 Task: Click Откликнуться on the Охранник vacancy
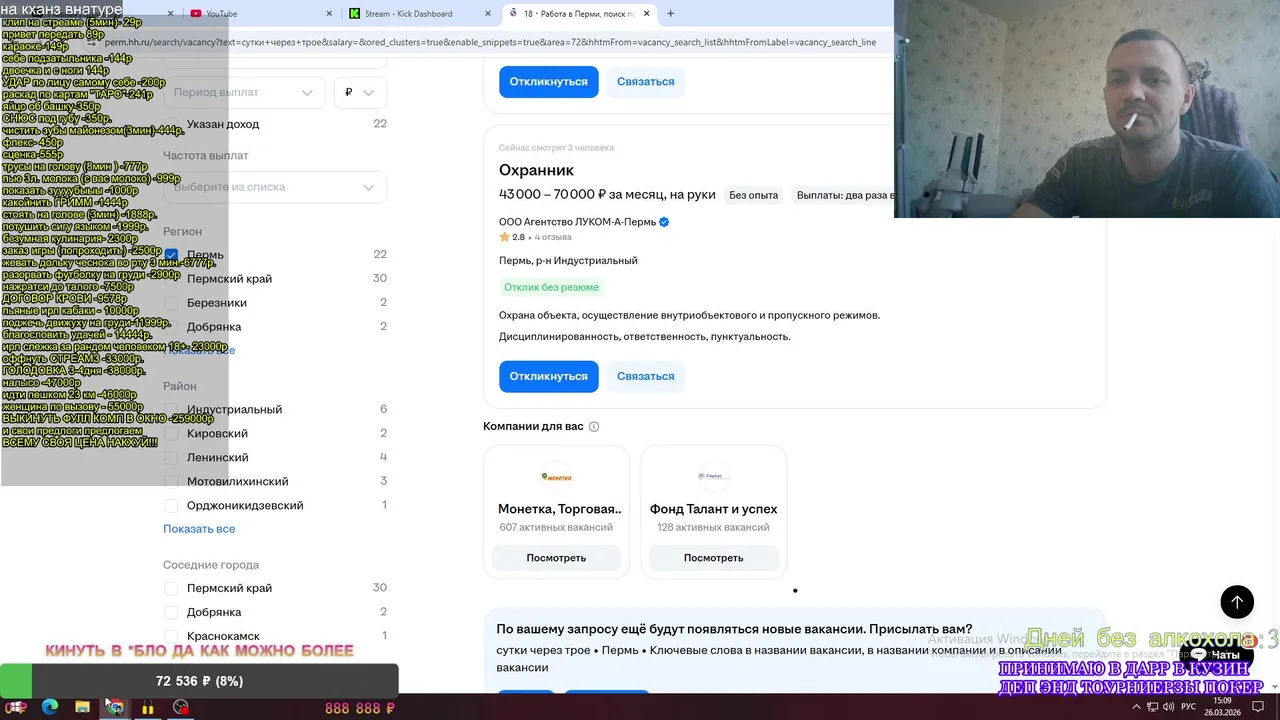pos(549,377)
